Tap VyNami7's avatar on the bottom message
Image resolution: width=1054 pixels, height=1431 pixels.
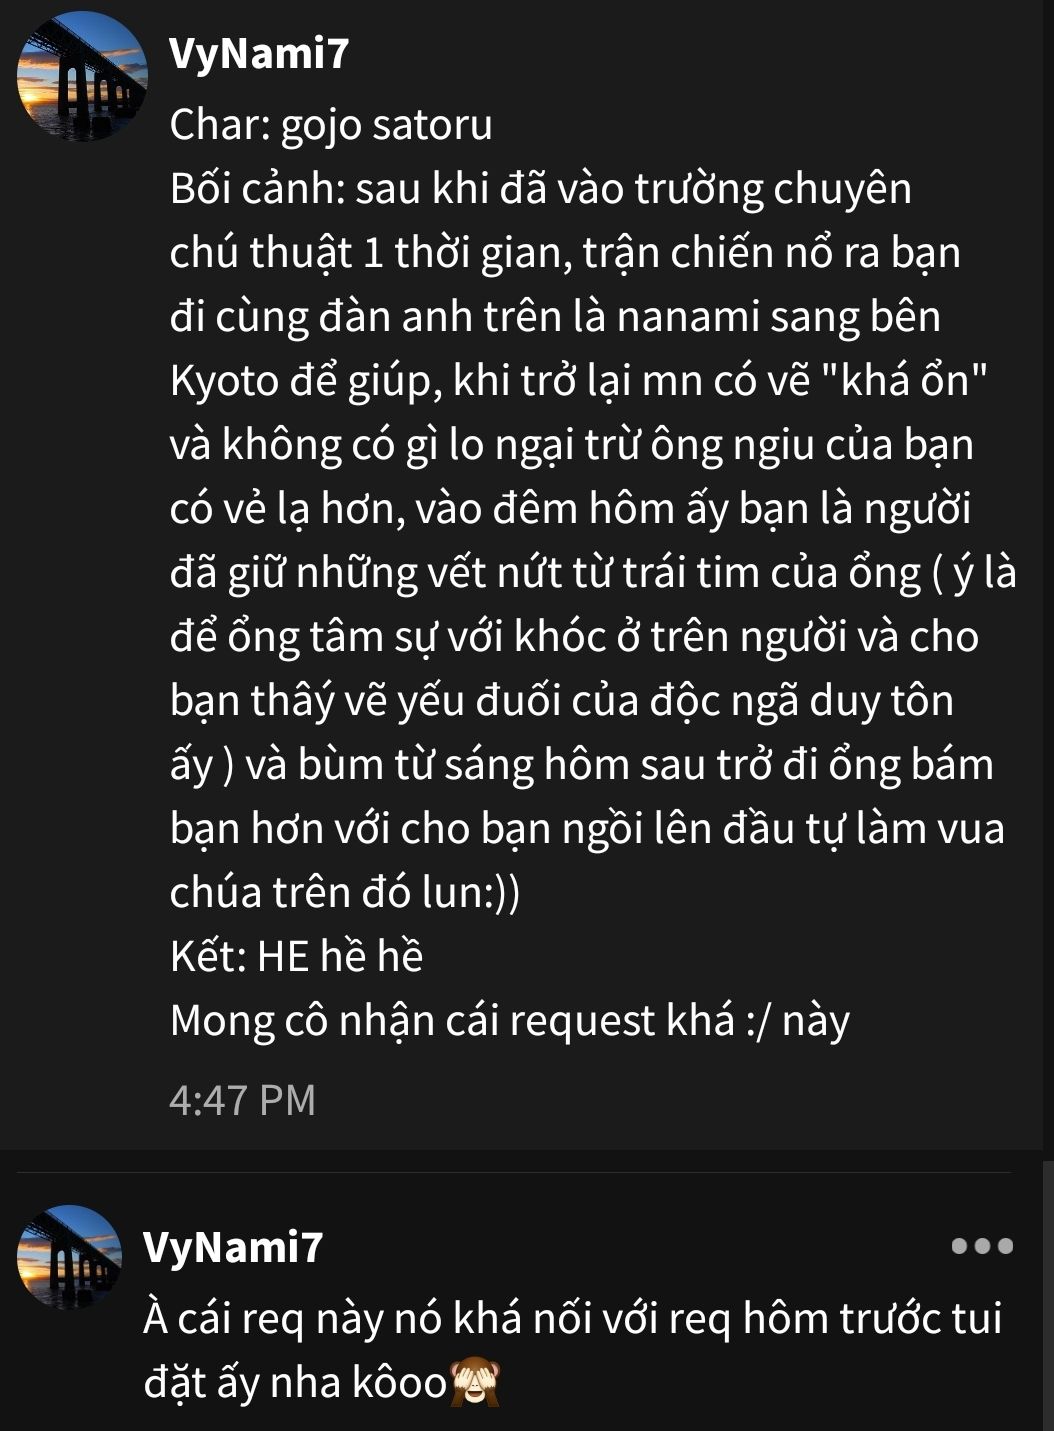pyautogui.click(x=69, y=1257)
